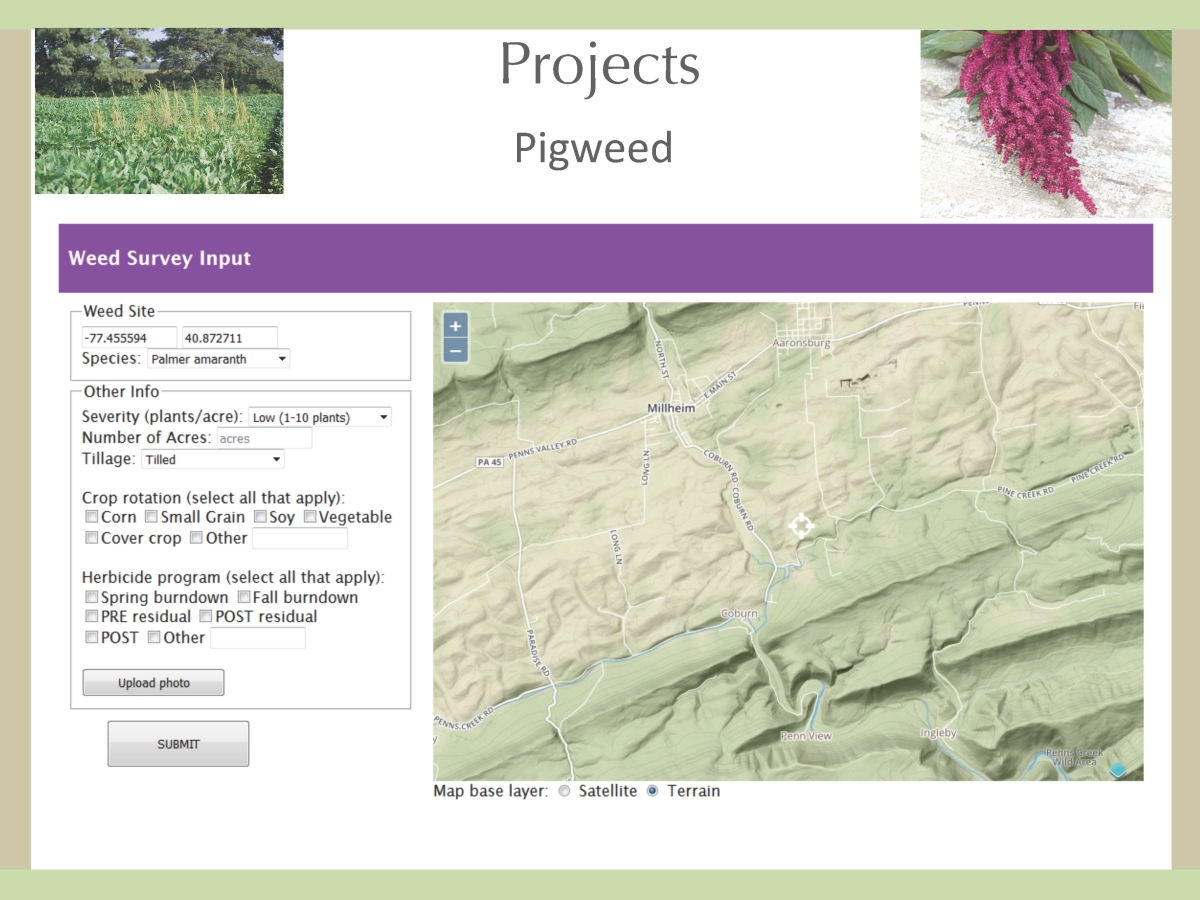Click the Millheim label on the map
The height and width of the screenshot is (900, 1200).
673,408
